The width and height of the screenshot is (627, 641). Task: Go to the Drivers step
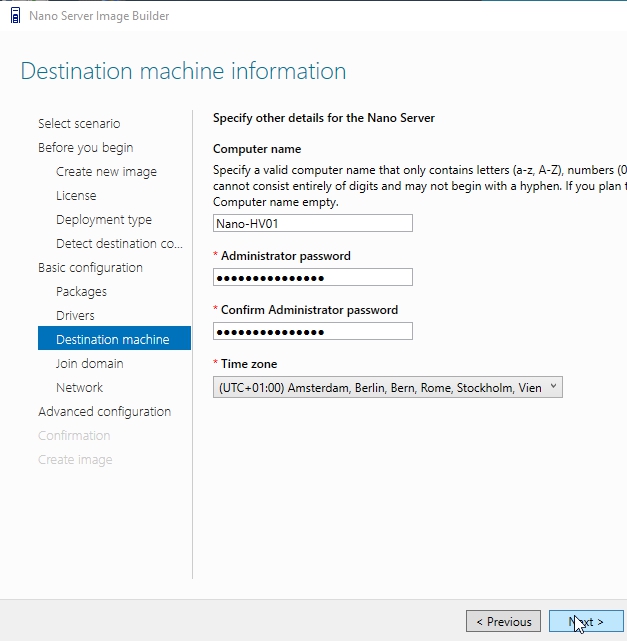(75, 316)
